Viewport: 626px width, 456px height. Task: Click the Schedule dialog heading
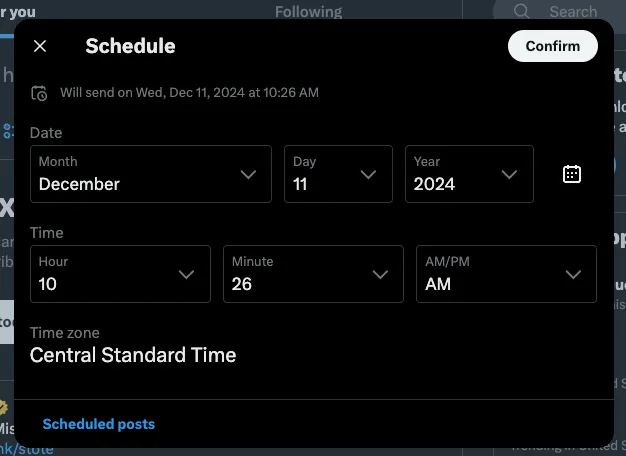click(x=130, y=46)
